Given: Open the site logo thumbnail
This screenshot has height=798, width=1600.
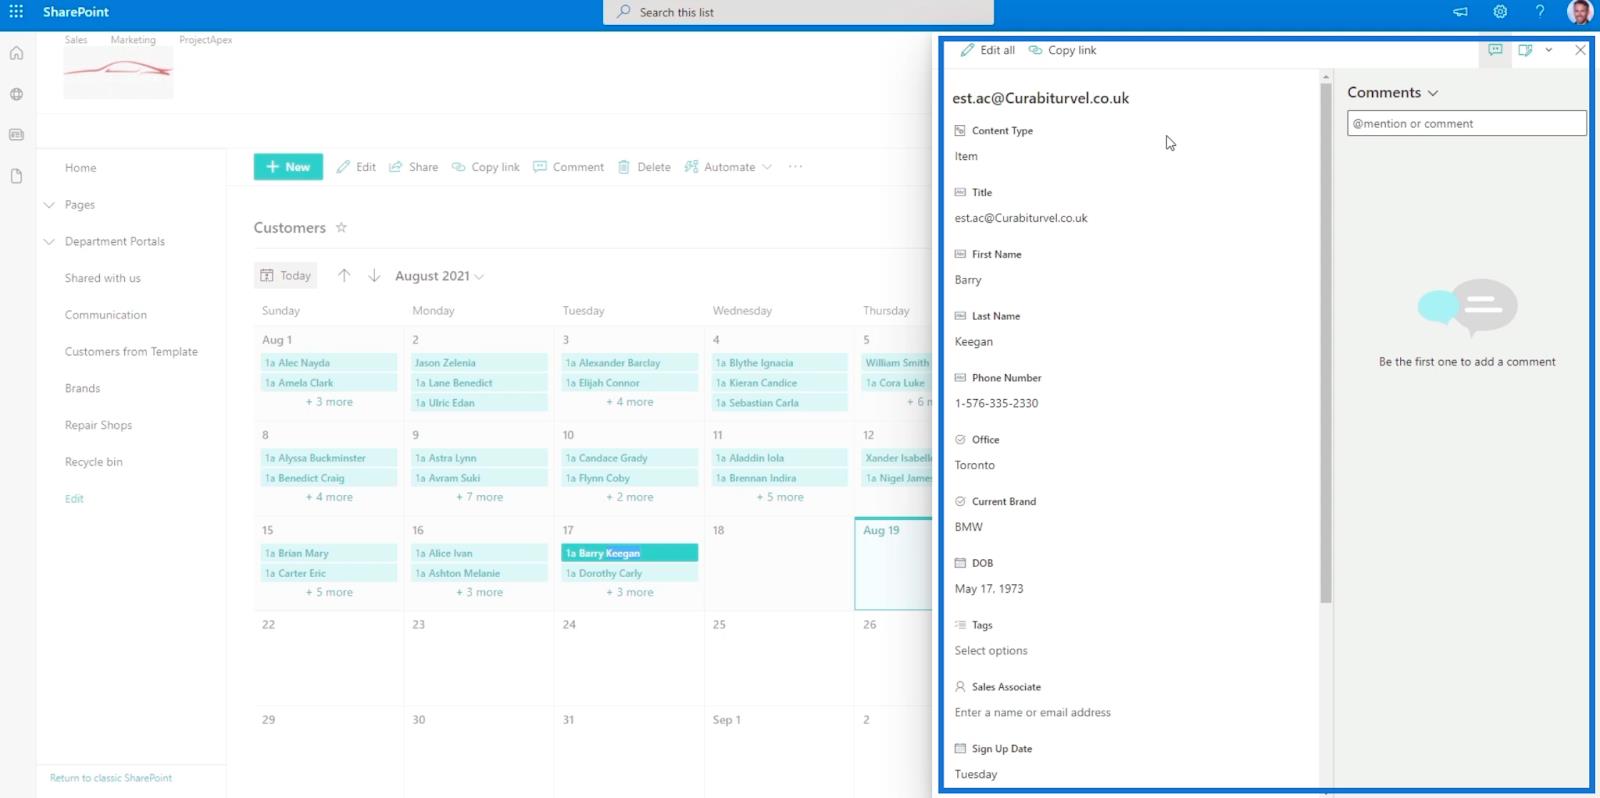Looking at the screenshot, I should coord(118,72).
